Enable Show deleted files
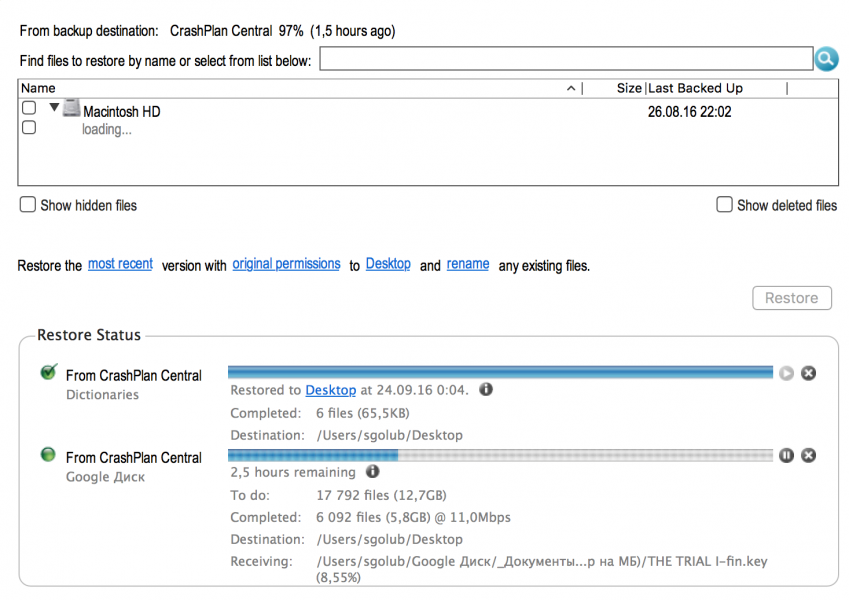The width and height of the screenshot is (849, 600). pos(725,205)
